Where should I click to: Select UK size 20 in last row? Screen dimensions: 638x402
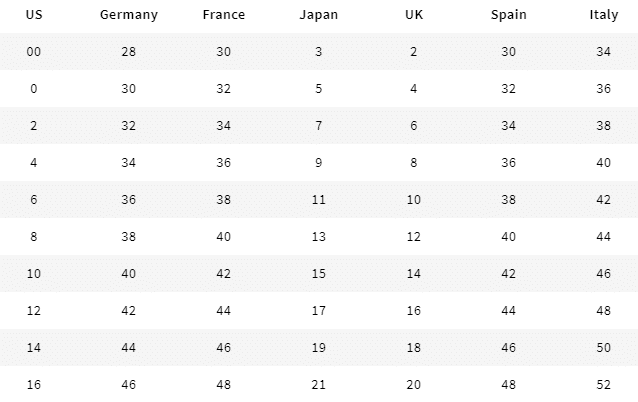414,384
